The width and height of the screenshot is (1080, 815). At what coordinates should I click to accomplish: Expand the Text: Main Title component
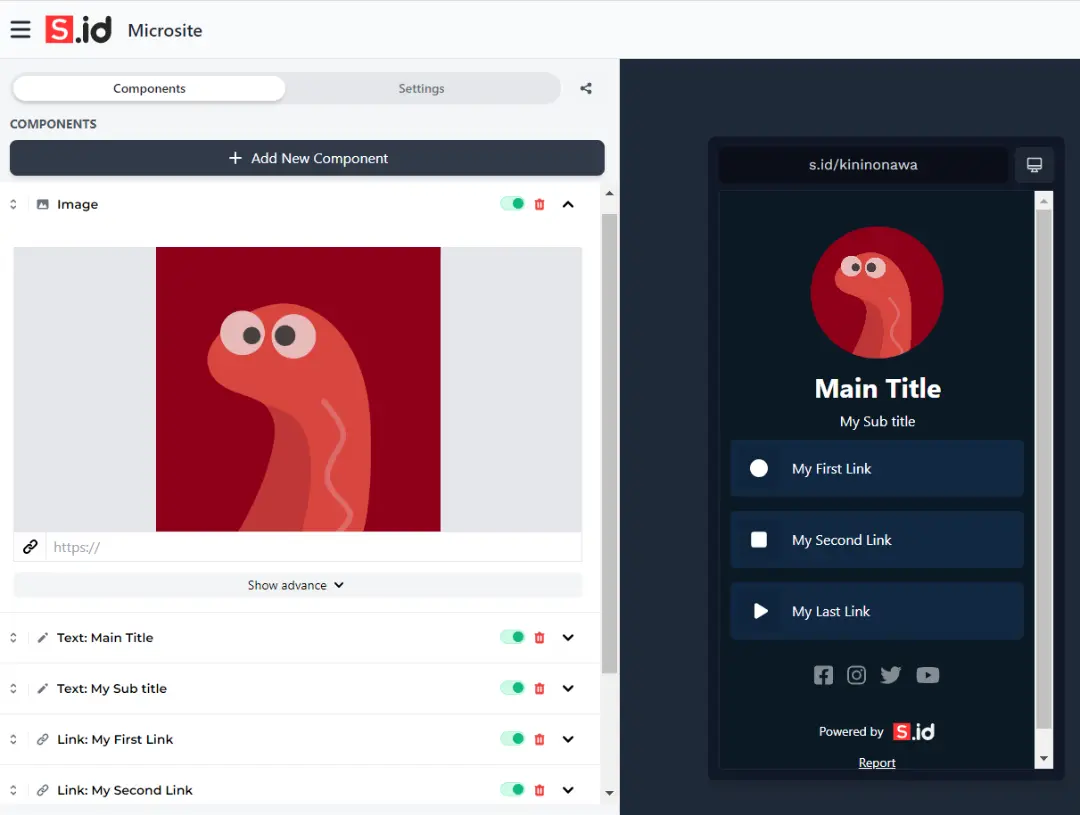(x=568, y=638)
